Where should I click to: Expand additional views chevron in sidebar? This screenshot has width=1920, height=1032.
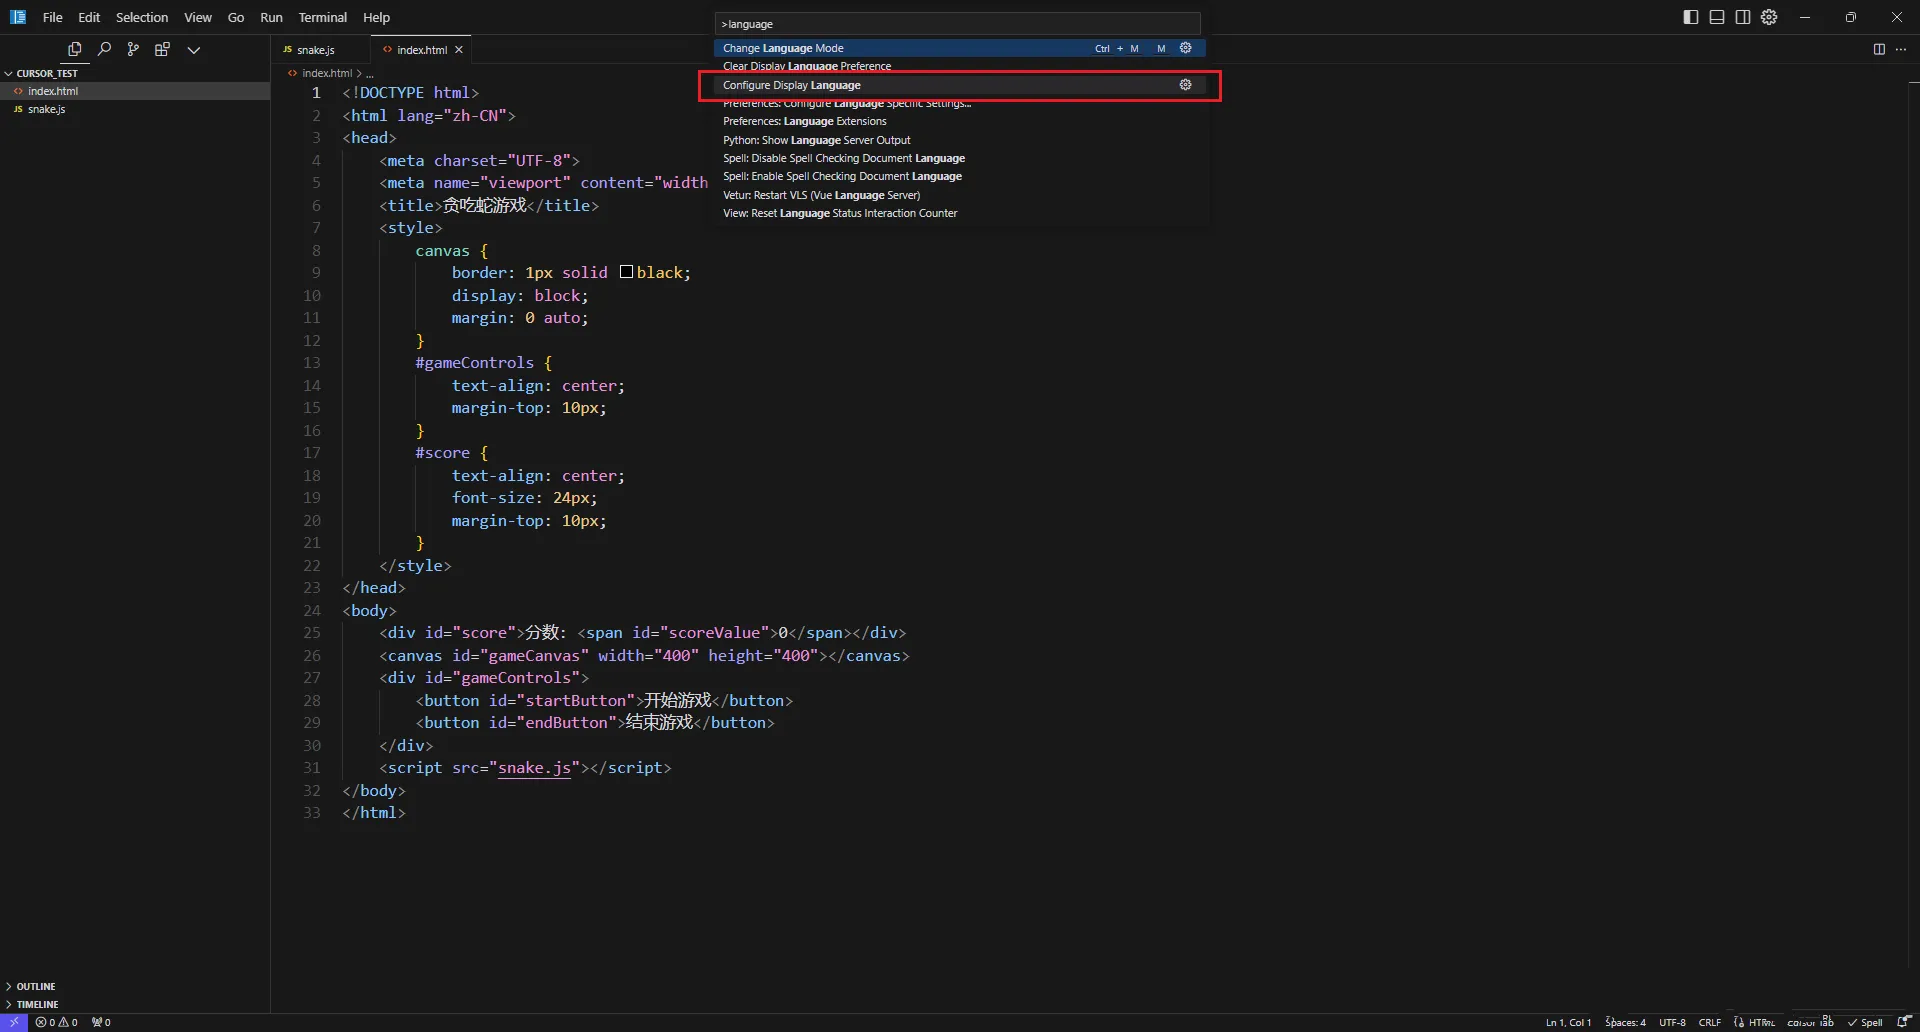194,49
